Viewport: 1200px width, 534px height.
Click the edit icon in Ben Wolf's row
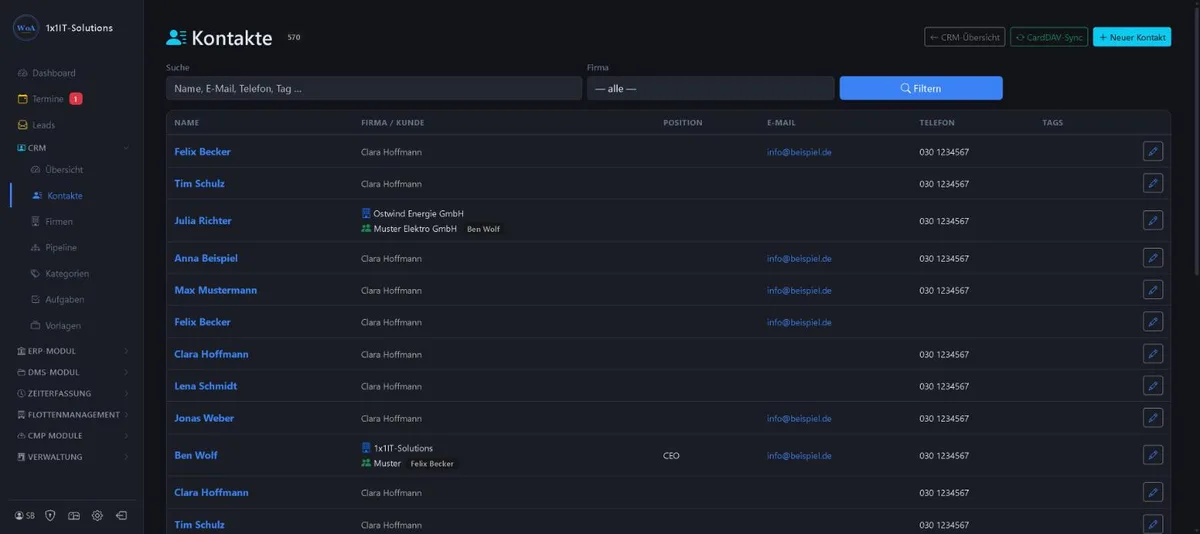pos(1153,455)
